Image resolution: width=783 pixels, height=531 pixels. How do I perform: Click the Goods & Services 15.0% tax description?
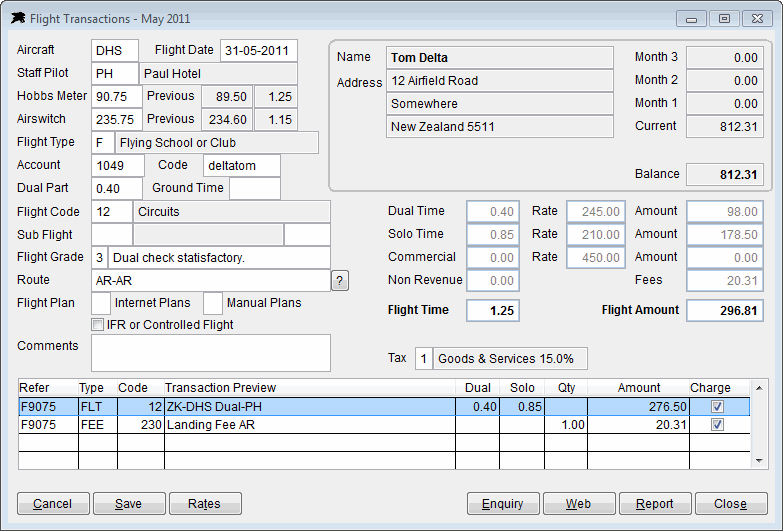(510, 359)
